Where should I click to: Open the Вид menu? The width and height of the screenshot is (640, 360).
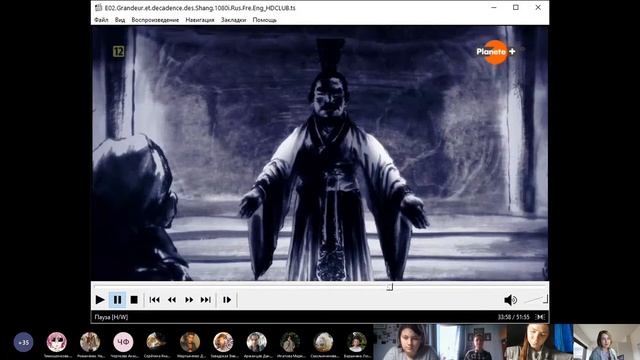point(120,20)
